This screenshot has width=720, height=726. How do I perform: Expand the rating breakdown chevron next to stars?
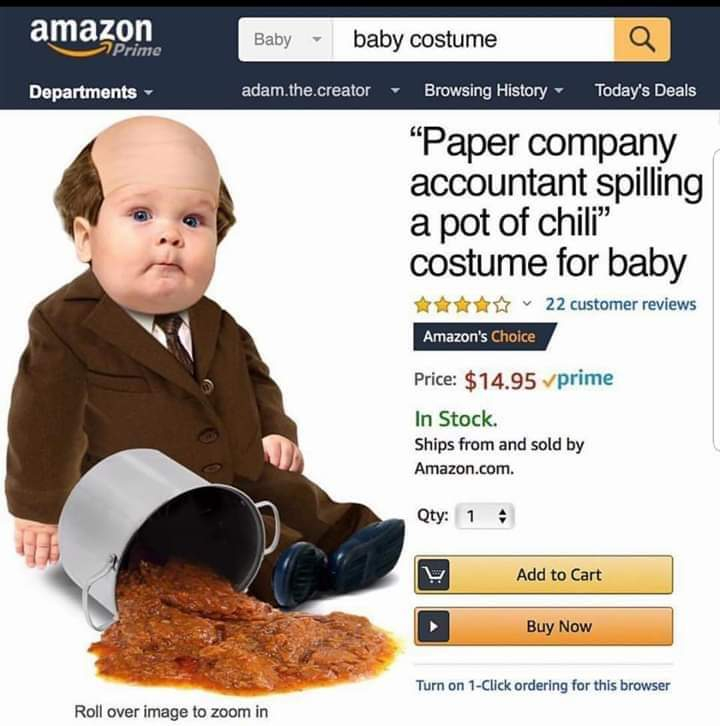click(x=526, y=304)
